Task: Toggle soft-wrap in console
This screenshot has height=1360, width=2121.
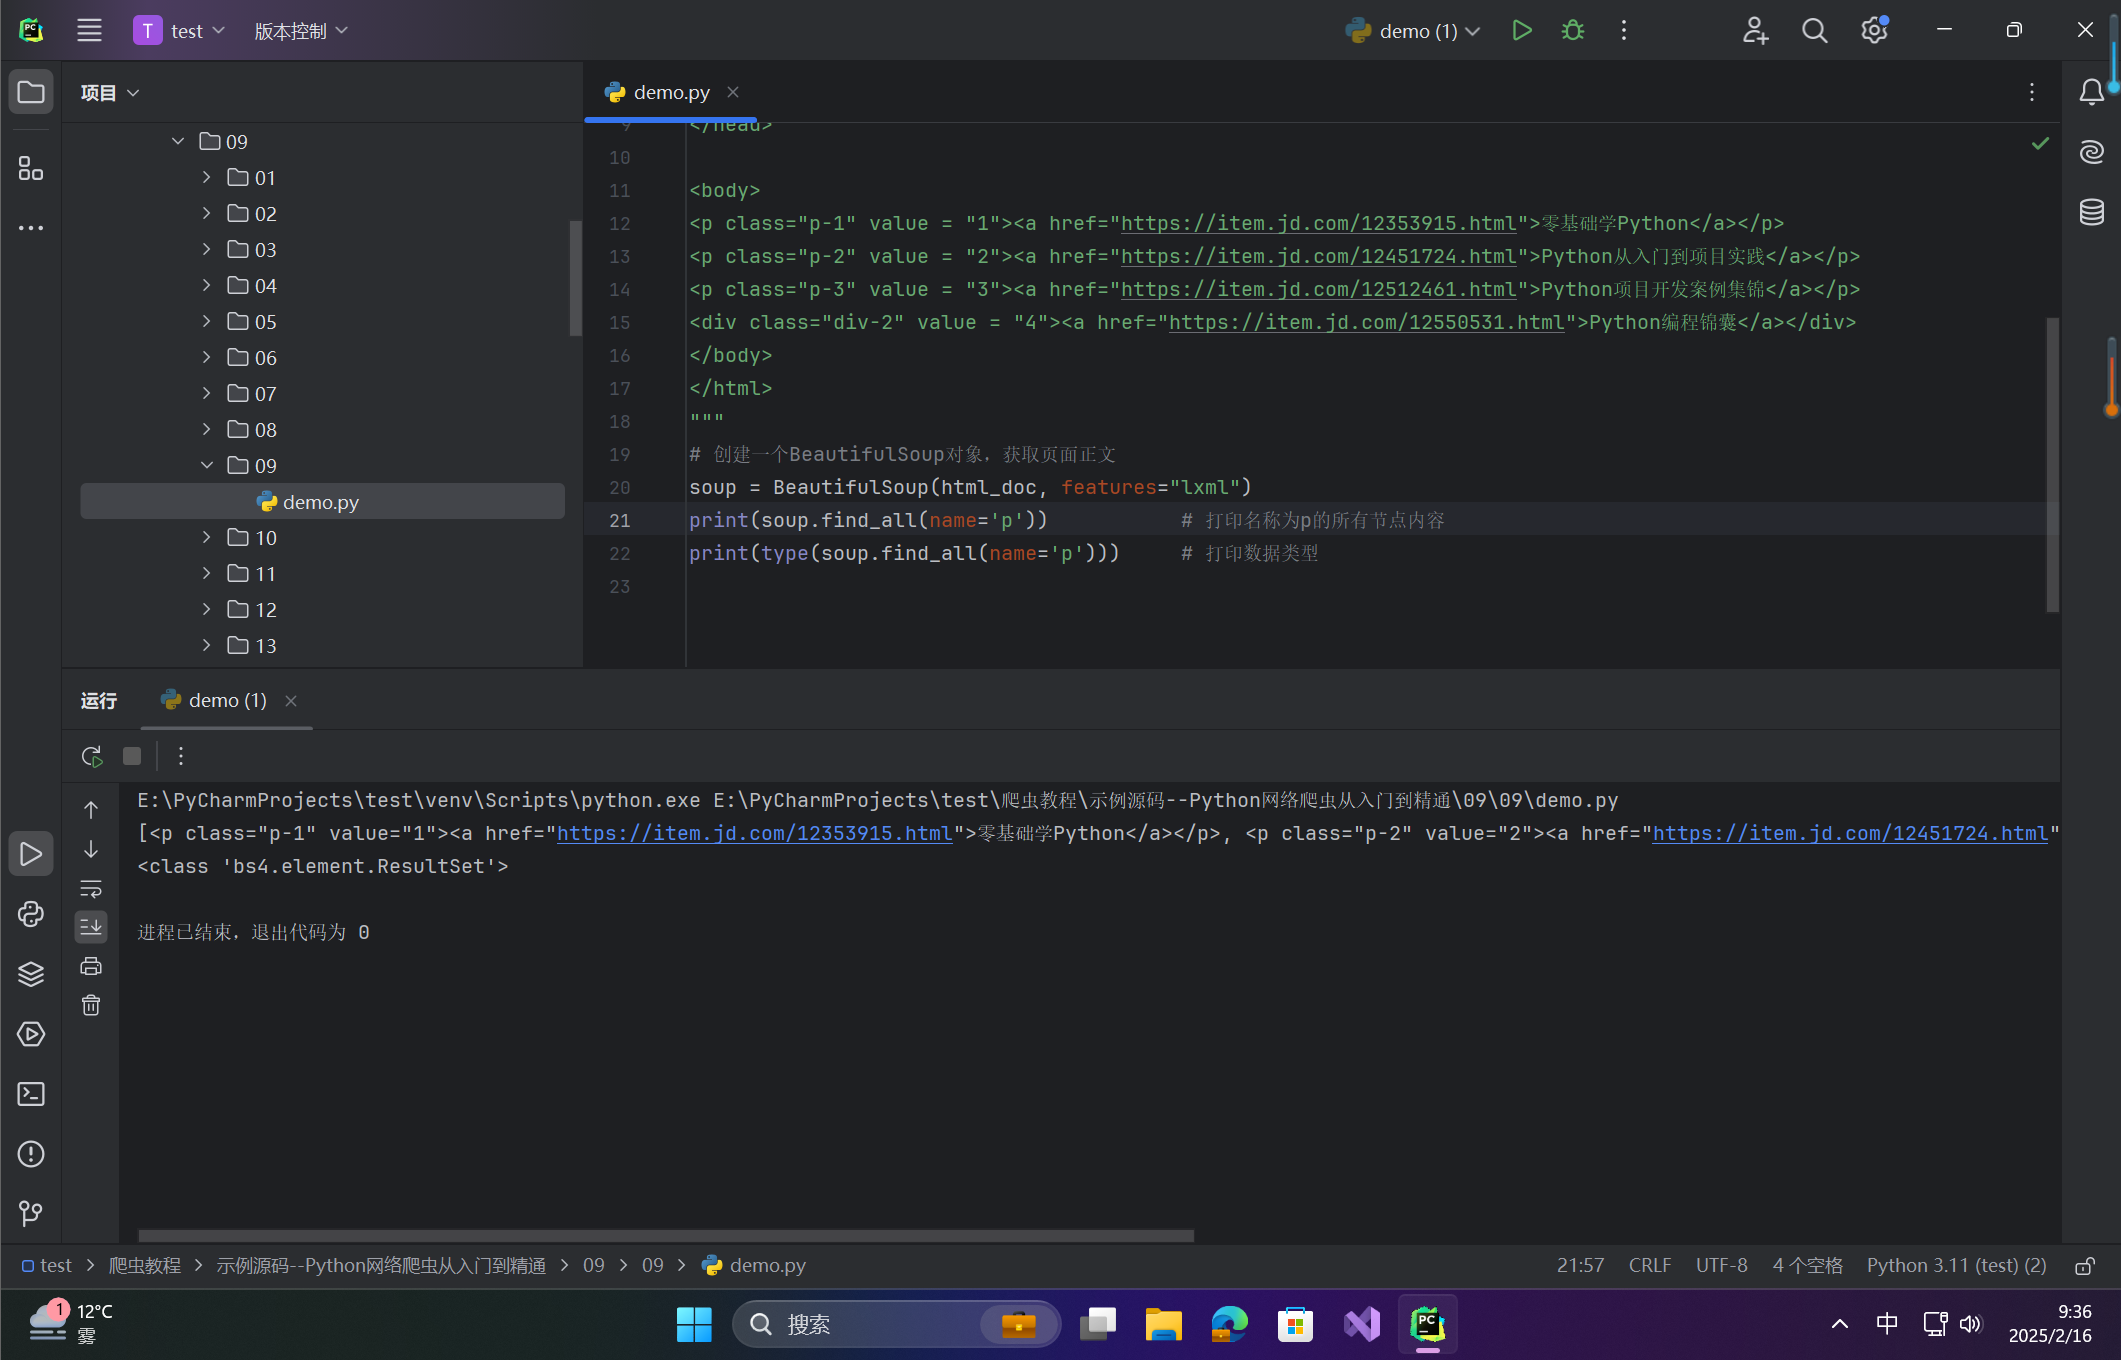Action: (91, 889)
